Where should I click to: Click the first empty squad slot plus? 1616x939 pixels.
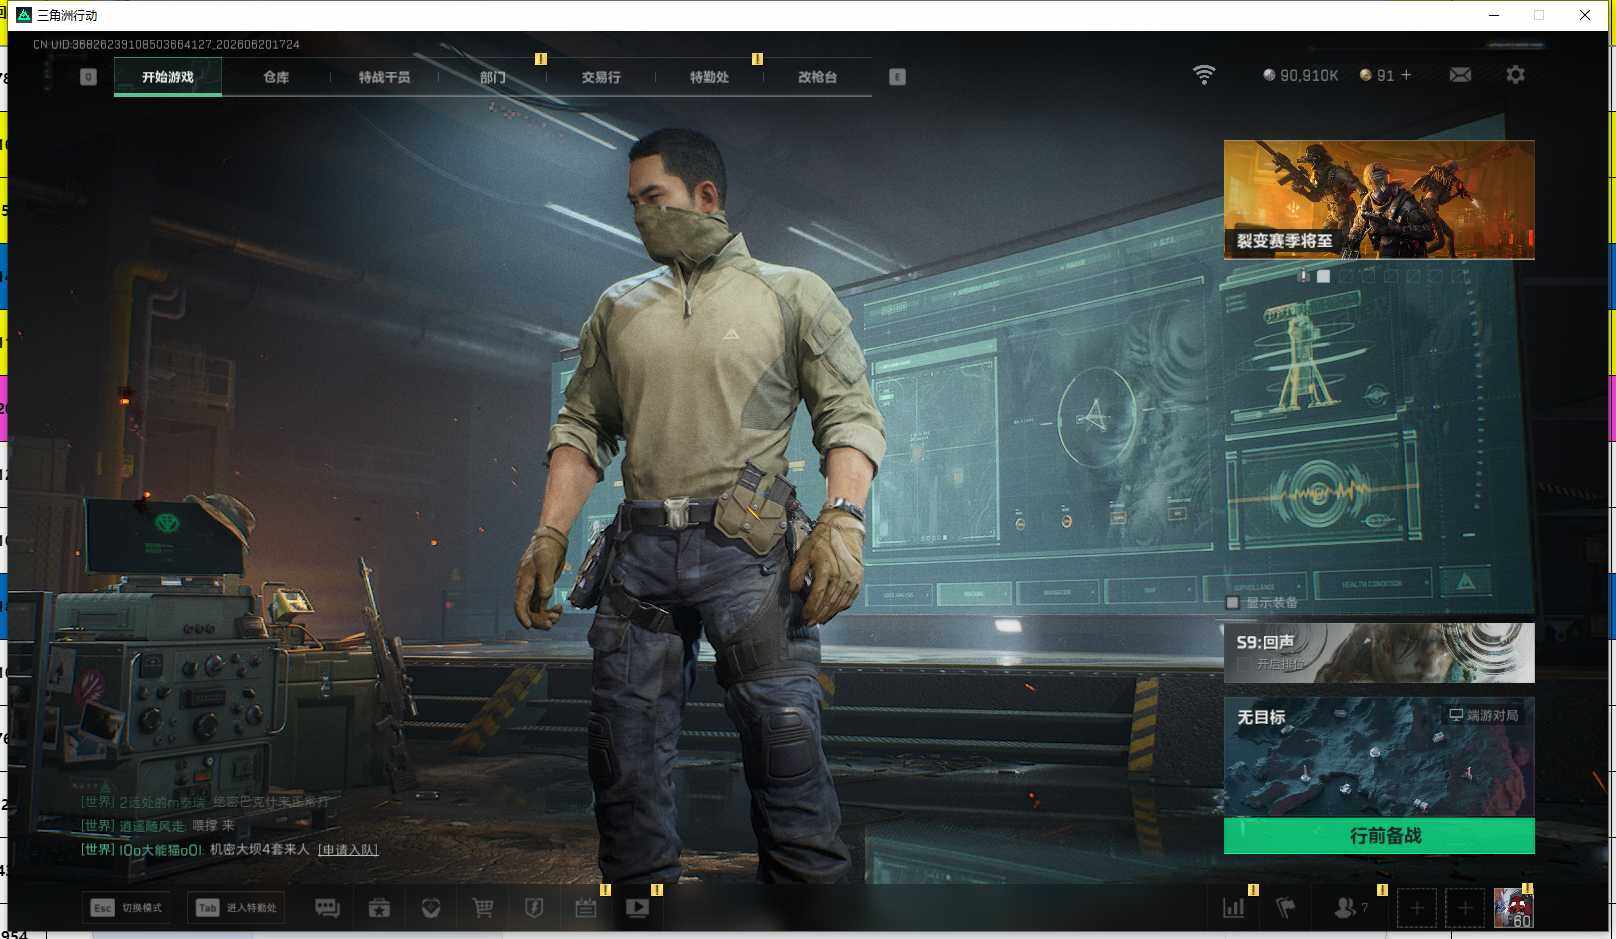(x=1416, y=908)
